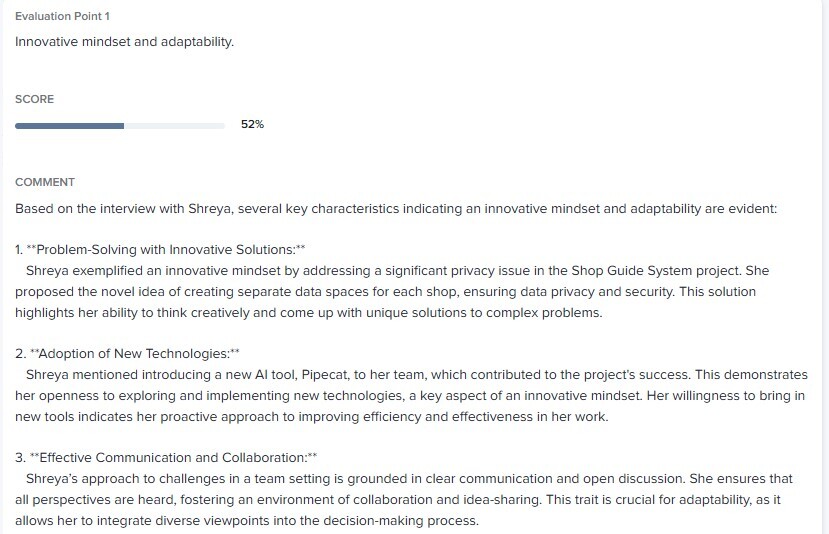Click the Evaluation Point 1 heading
The image size is (829, 534).
62,16
